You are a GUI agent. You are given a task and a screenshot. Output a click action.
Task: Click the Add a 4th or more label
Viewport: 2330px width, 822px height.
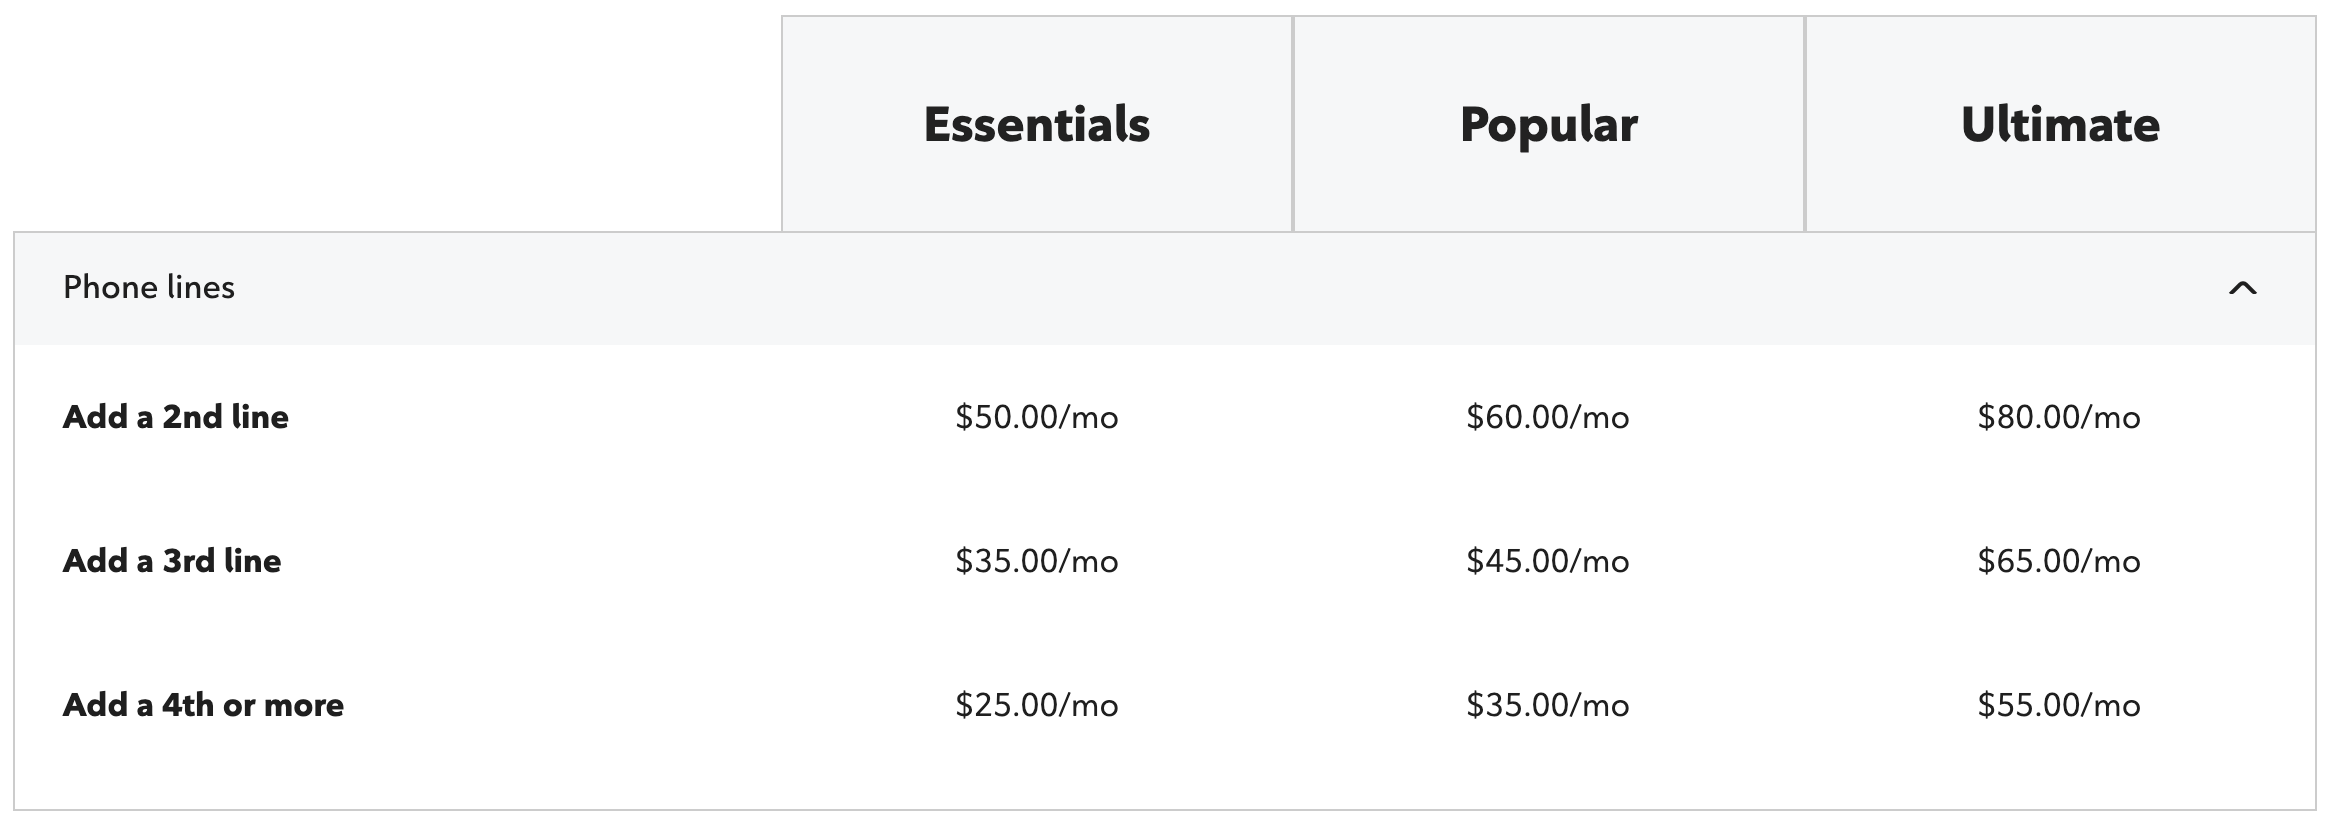pyautogui.click(x=203, y=705)
